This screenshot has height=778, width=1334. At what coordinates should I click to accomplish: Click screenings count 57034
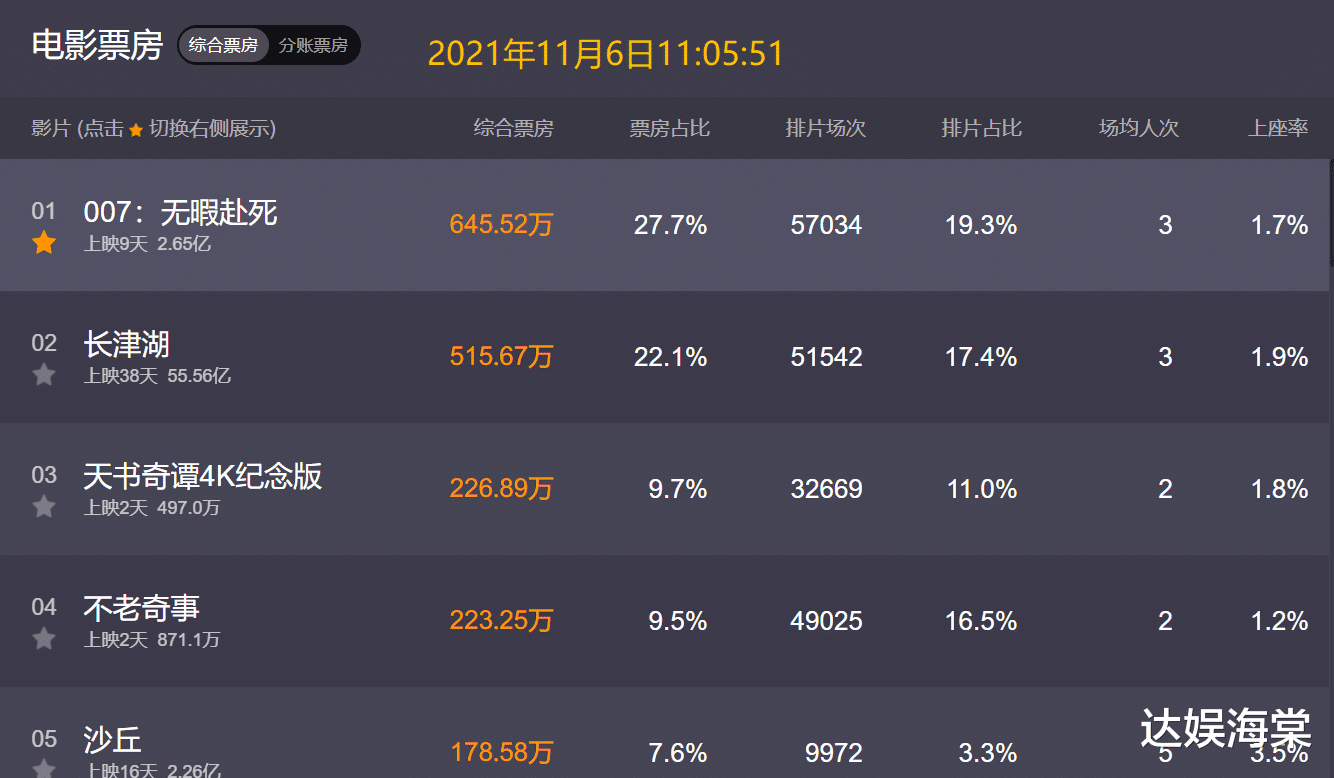pyautogui.click(x=826, y=225)
